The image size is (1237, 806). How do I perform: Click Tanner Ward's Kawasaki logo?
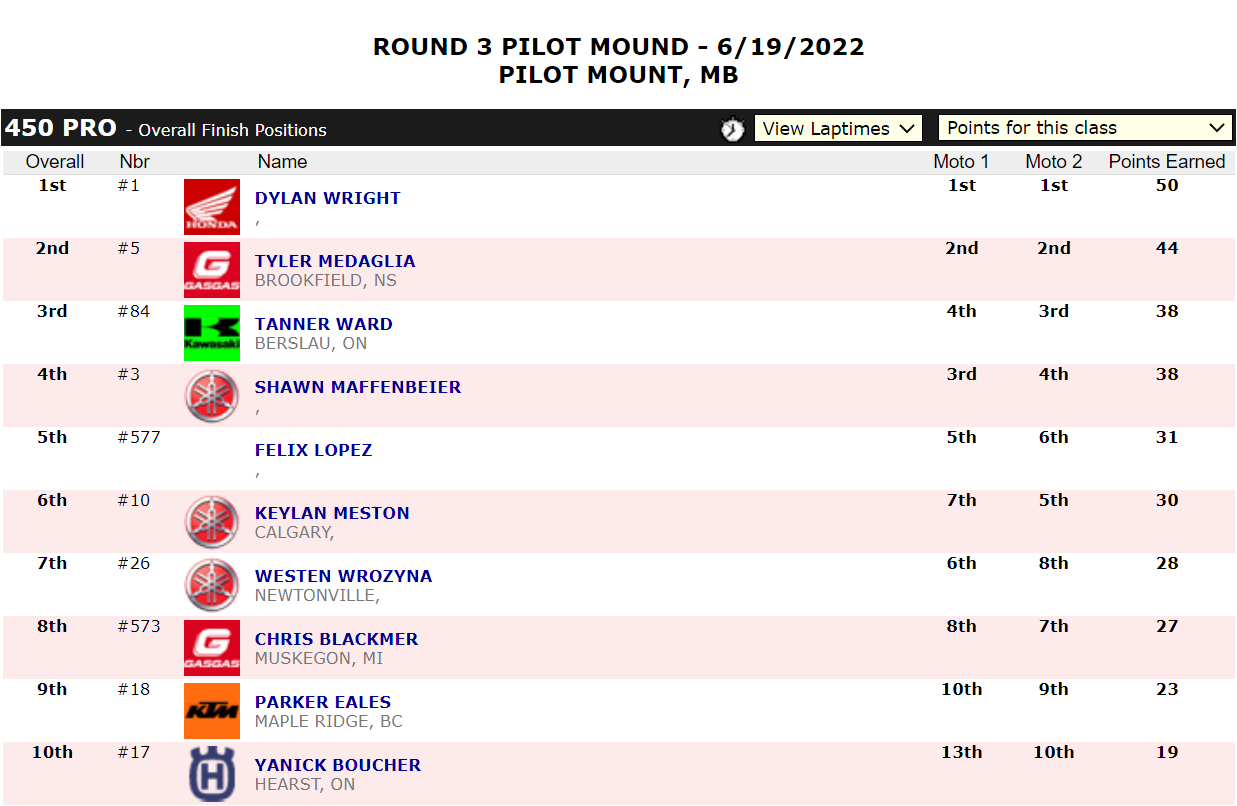click(212, 333)
